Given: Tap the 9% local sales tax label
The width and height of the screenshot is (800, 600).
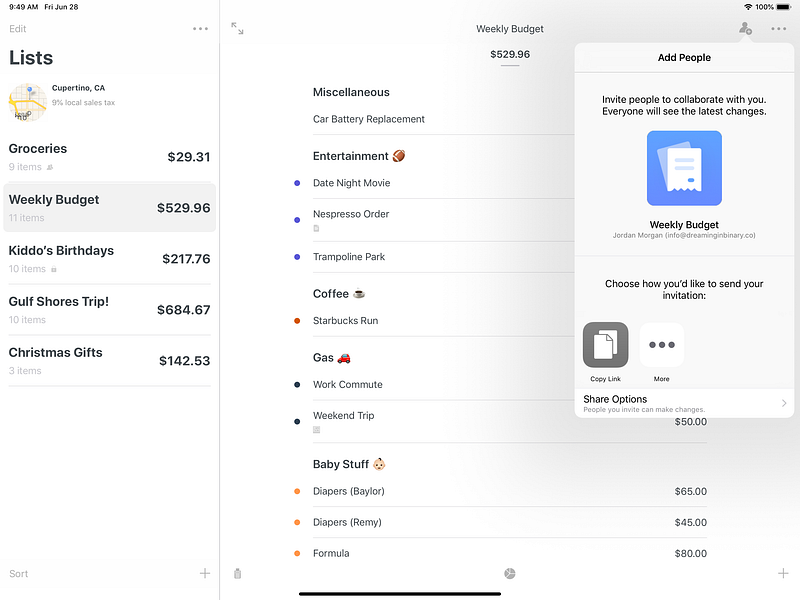Looking at the screenshot, I should coord(83,103).
